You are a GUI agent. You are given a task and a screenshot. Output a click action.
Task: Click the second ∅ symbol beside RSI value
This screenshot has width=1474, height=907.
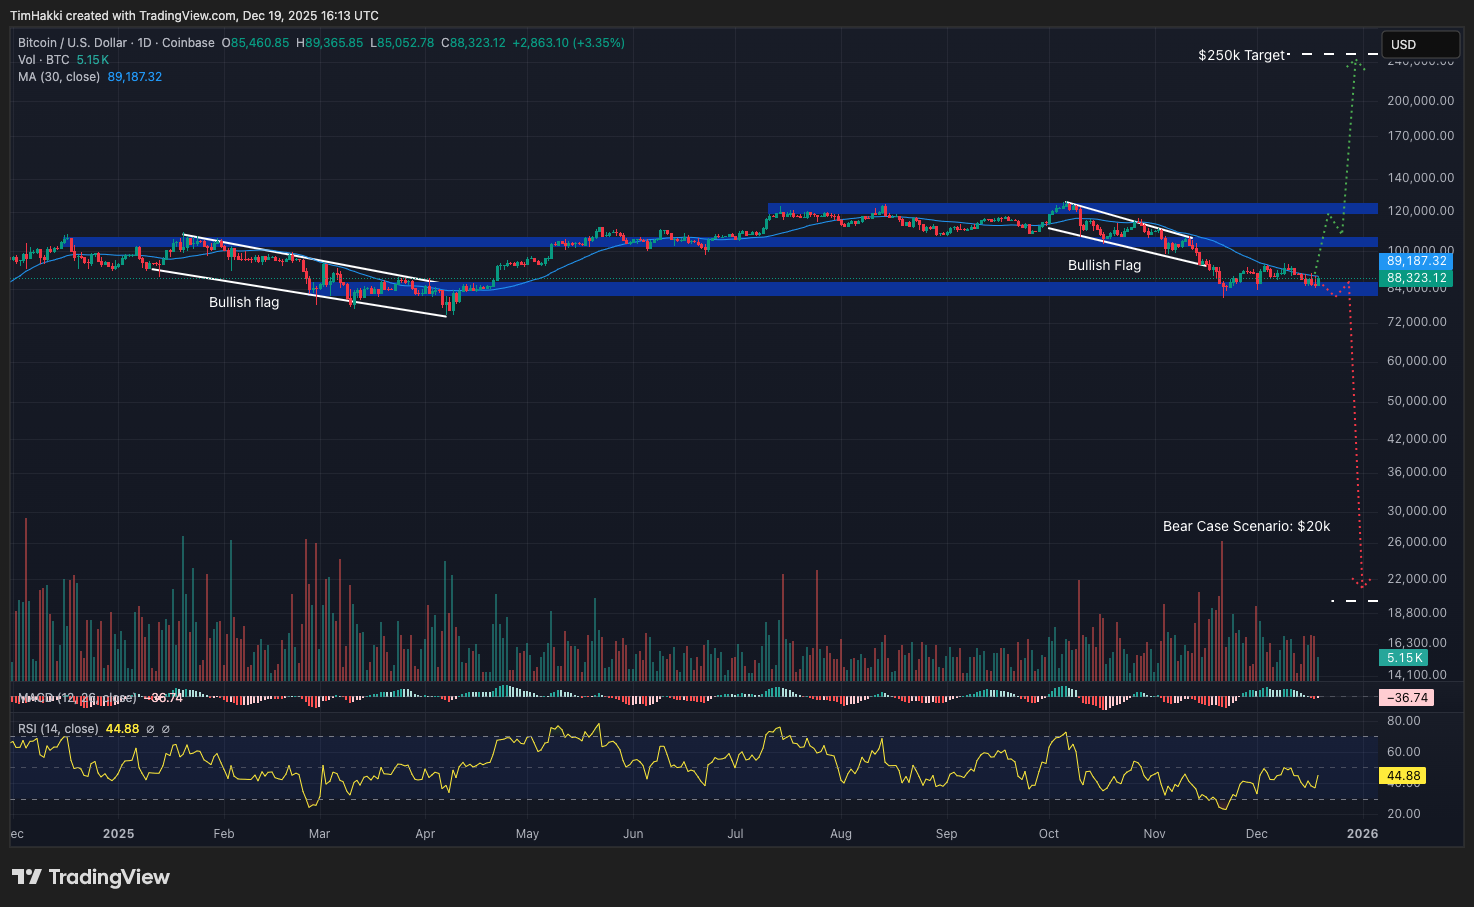[x=166, y=729]
